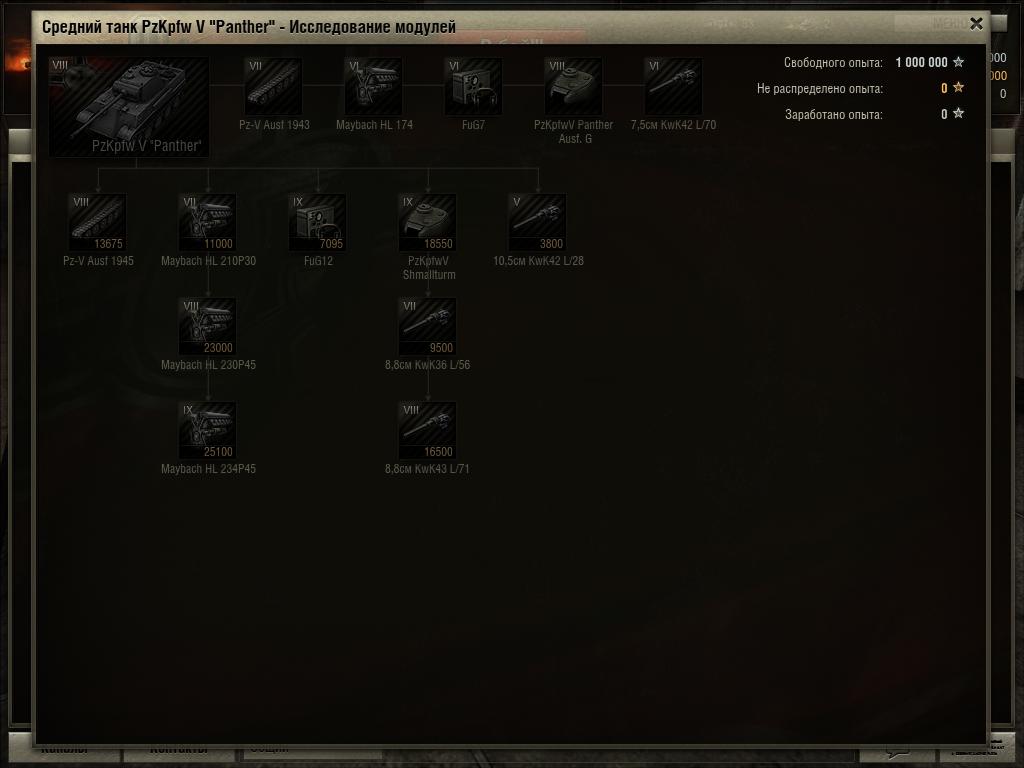Click the undistributed experience gold star icon
Image resolution: width=1024 pixels, height=768 pixels.
tap(958, 87)
